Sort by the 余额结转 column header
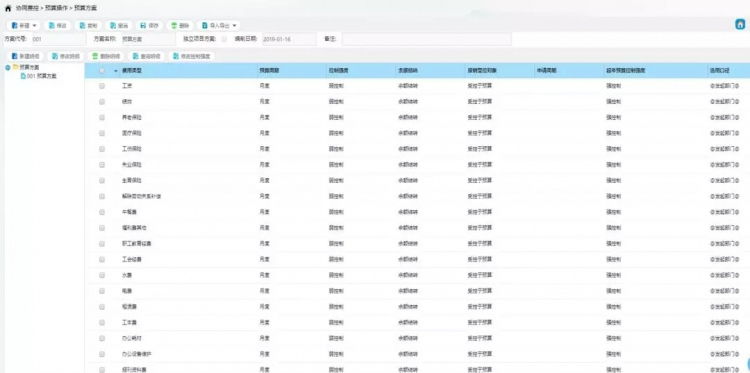This screenshot has width=750, height=373. [x=408, y=71]
